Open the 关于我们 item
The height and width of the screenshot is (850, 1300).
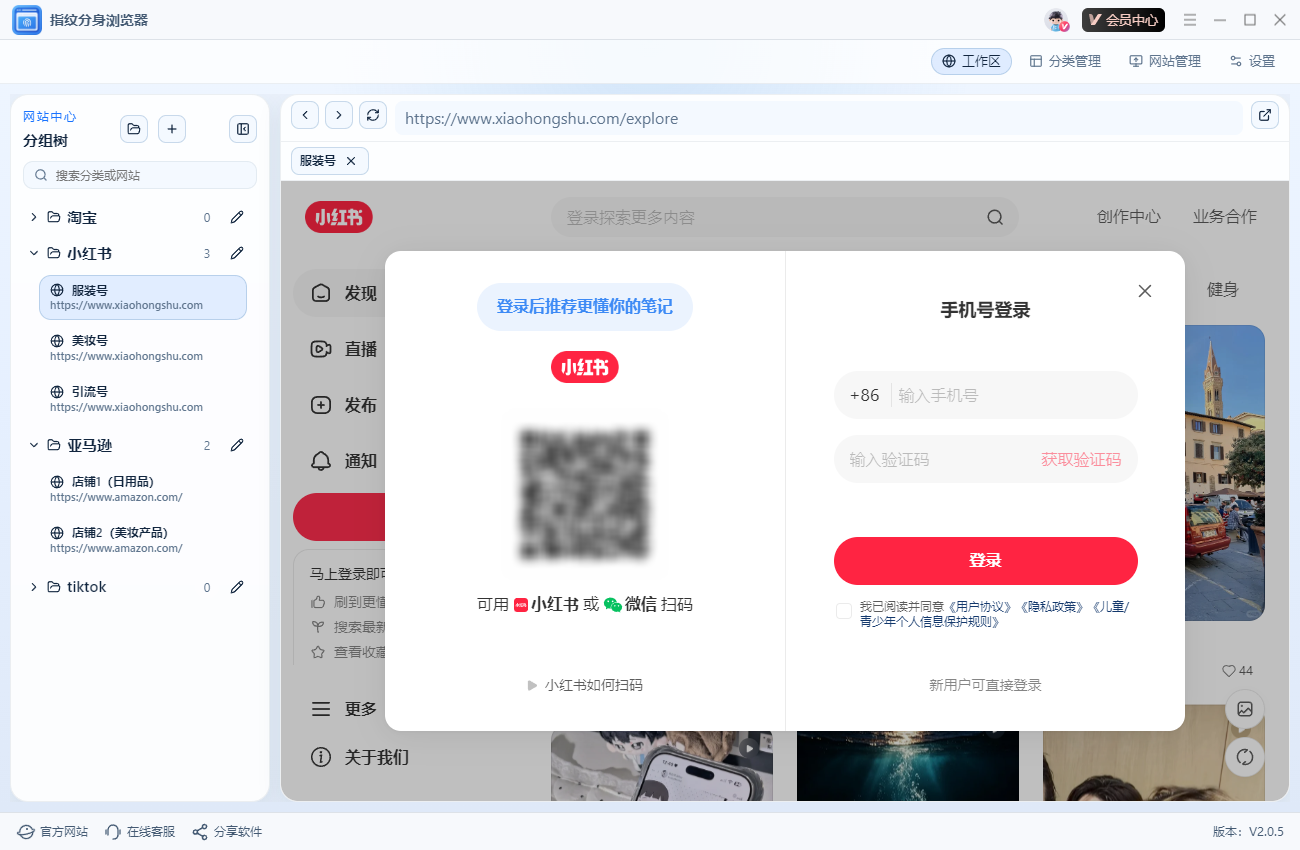click(x=361, y=757)
